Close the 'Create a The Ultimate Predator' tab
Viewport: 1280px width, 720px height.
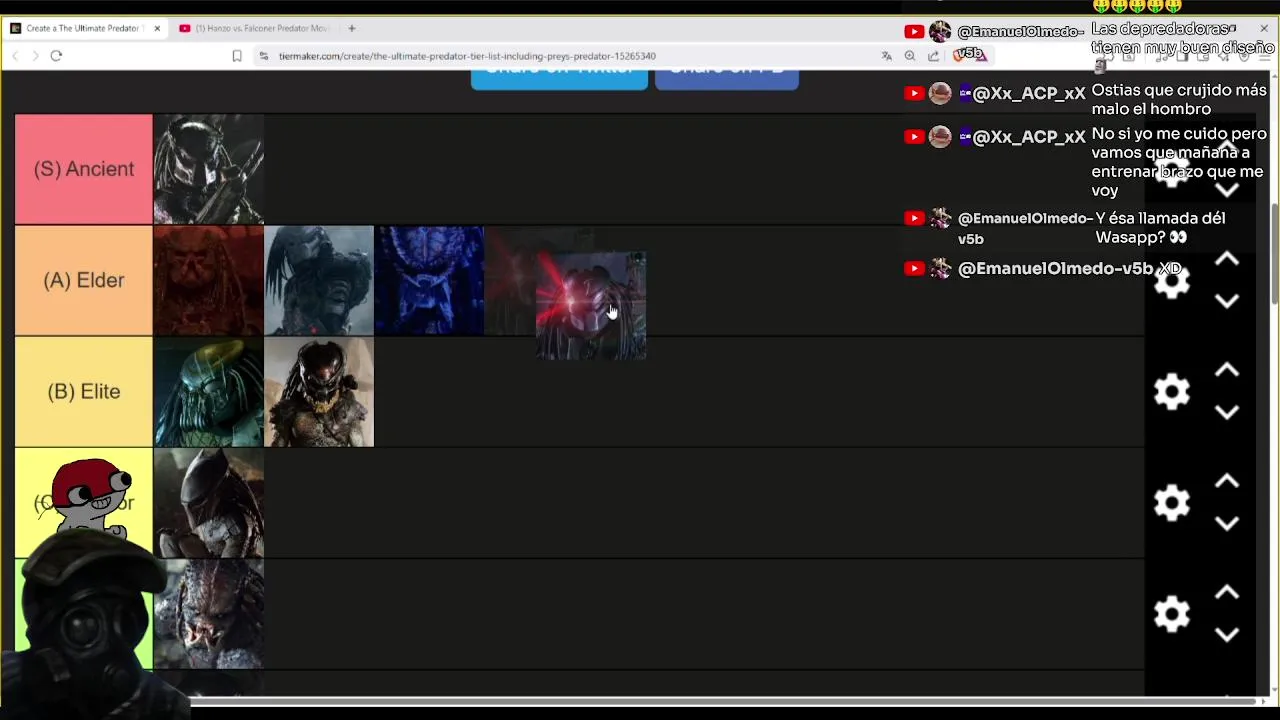coord(157,28)
